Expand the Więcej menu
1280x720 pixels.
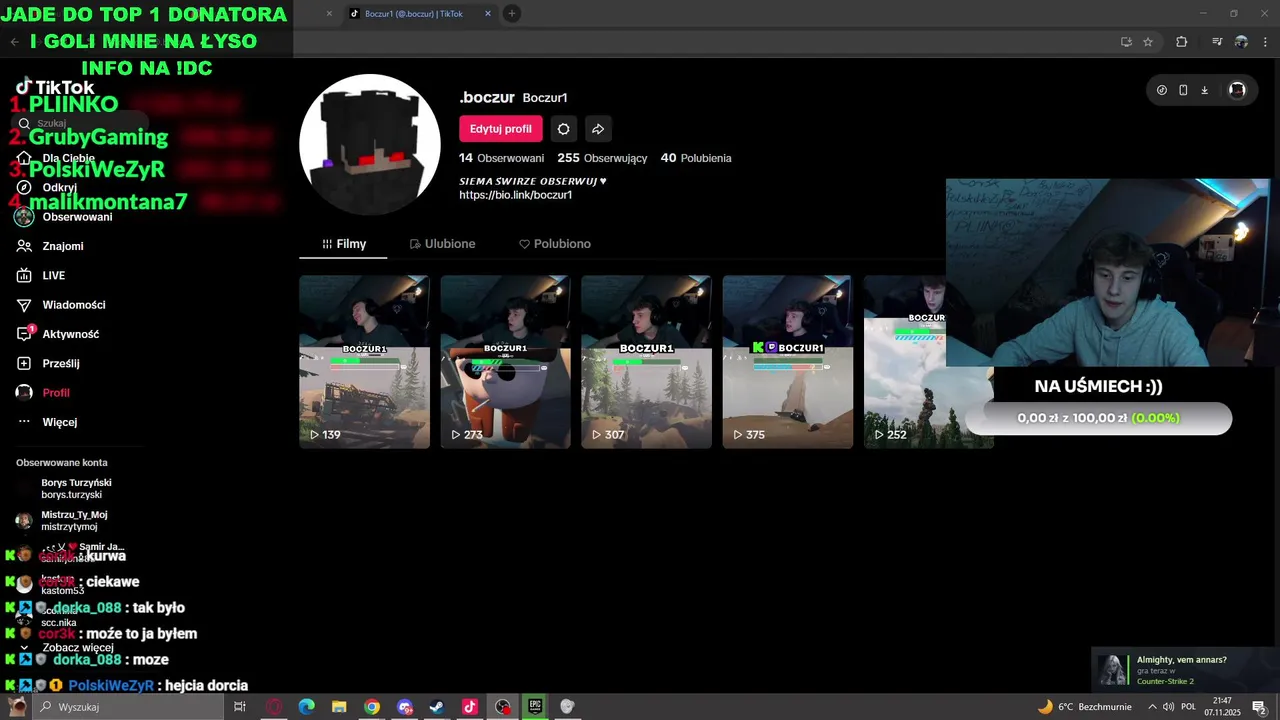59,422
